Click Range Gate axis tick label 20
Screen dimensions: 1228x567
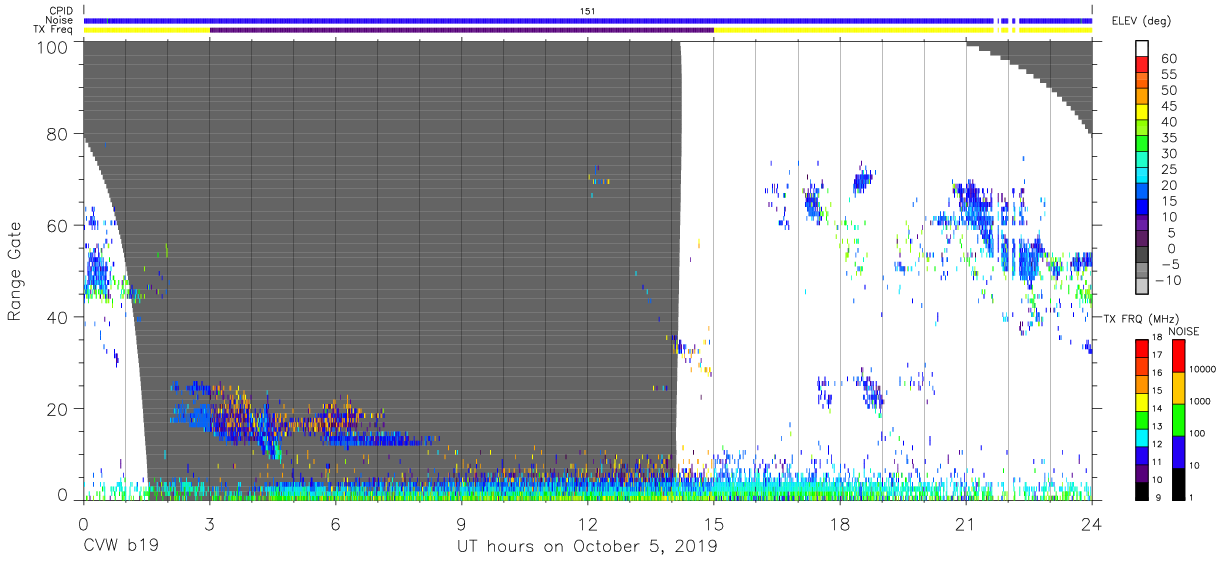pyautogui.click(x=59, y=409)
